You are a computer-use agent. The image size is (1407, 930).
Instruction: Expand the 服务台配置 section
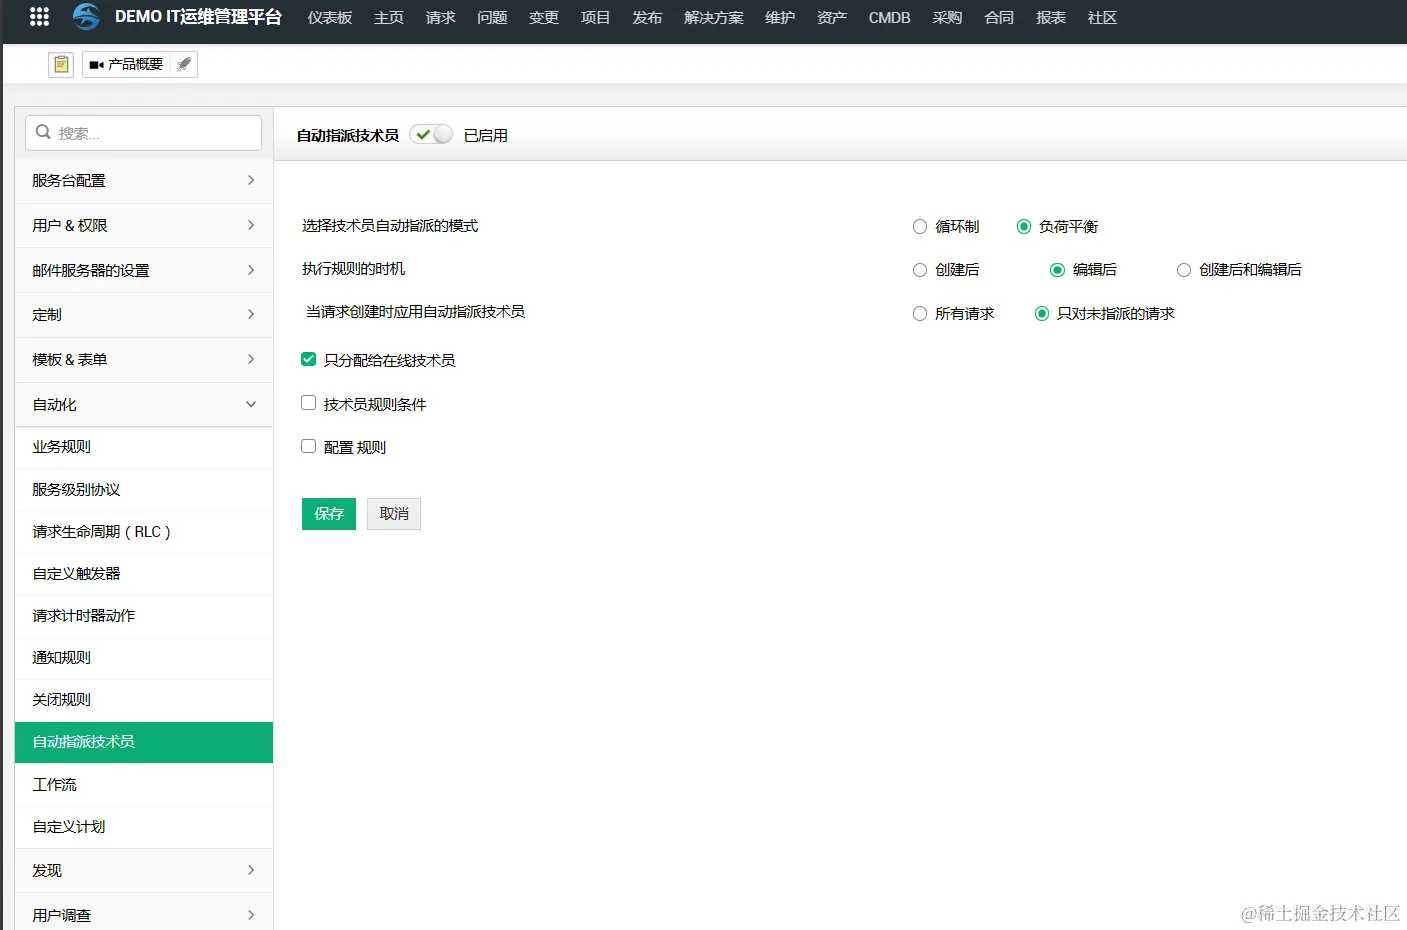pos(143,180)
